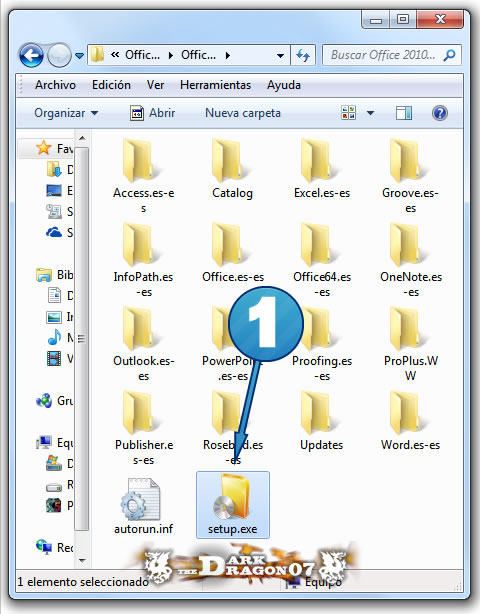Select Libraries in navigation pane
Image resolution: width=480 pixels, height=614 pixels.
coord(54,274)
